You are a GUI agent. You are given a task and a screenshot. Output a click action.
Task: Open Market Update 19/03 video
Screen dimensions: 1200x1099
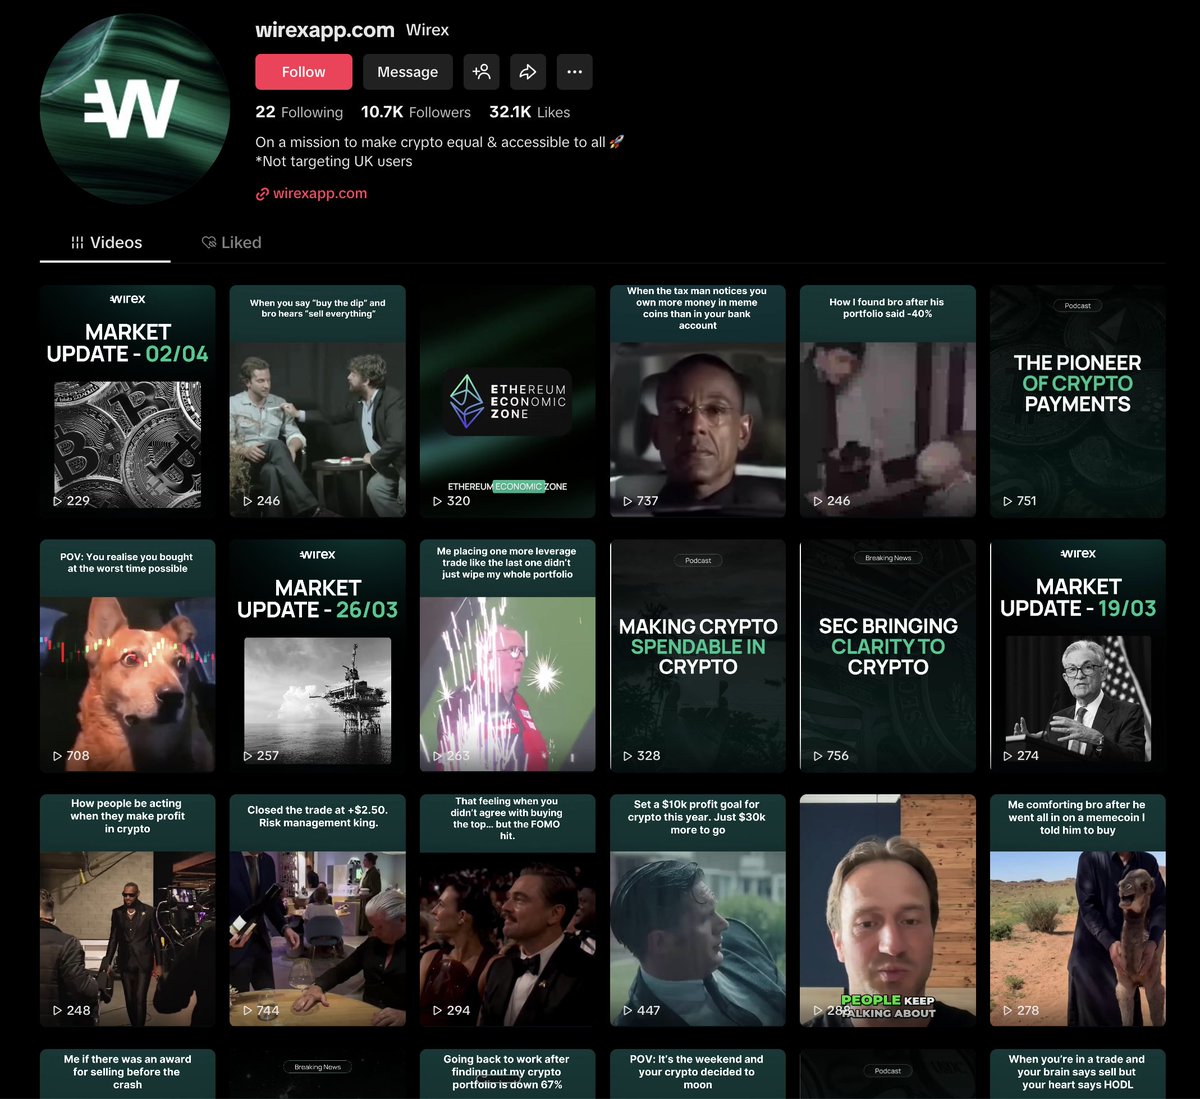tap(1078, 656)
